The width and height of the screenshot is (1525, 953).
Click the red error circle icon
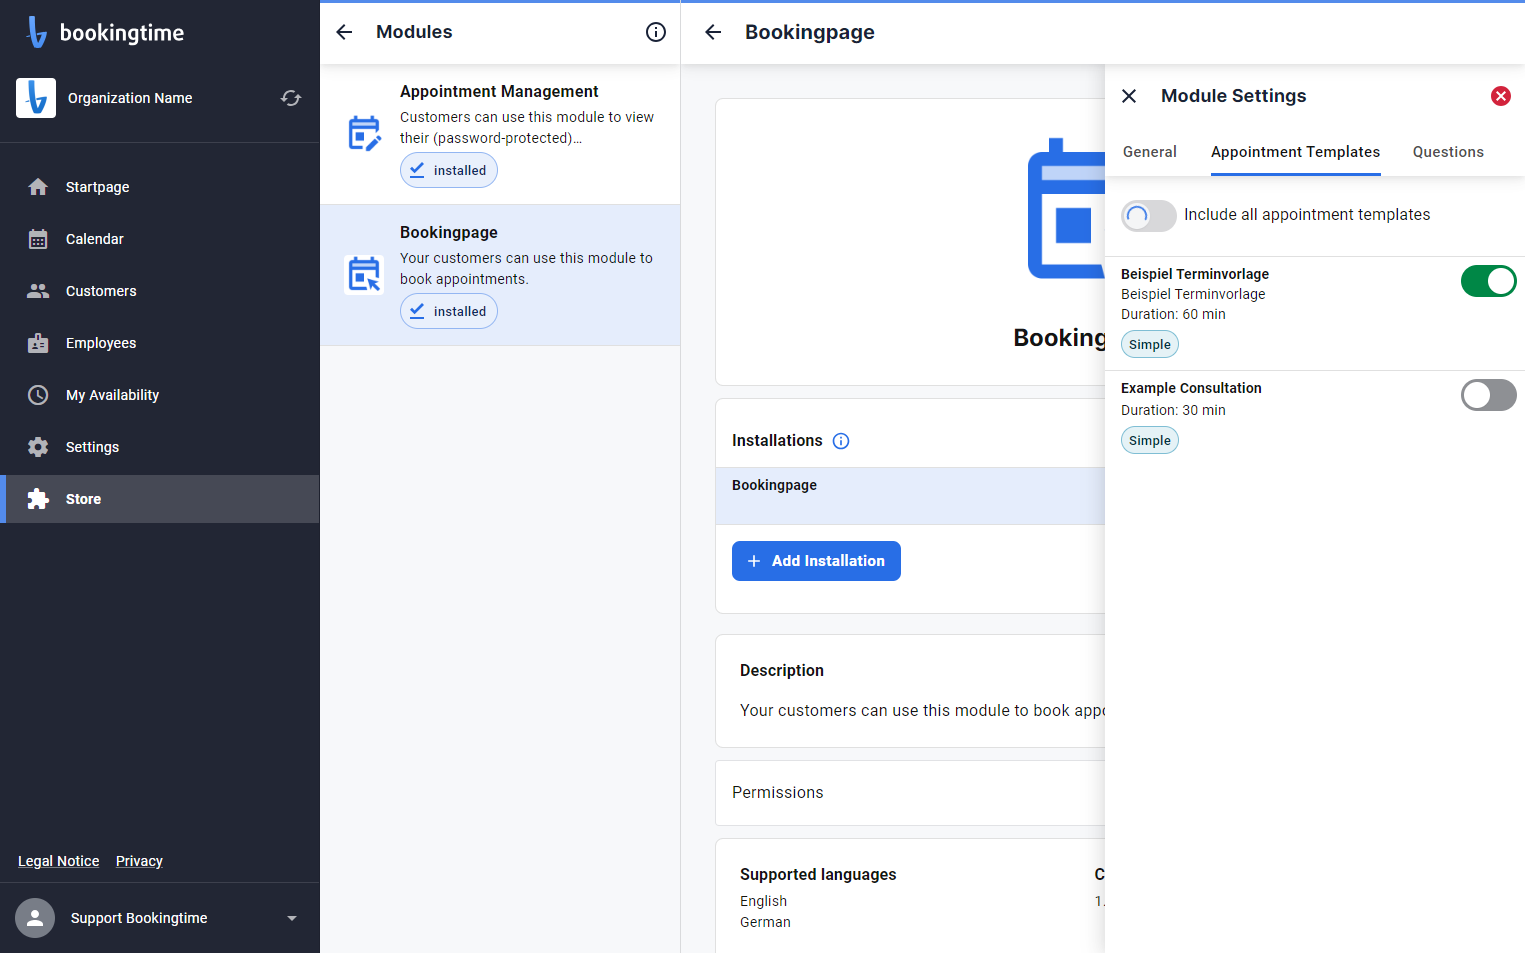(1501, 96)
